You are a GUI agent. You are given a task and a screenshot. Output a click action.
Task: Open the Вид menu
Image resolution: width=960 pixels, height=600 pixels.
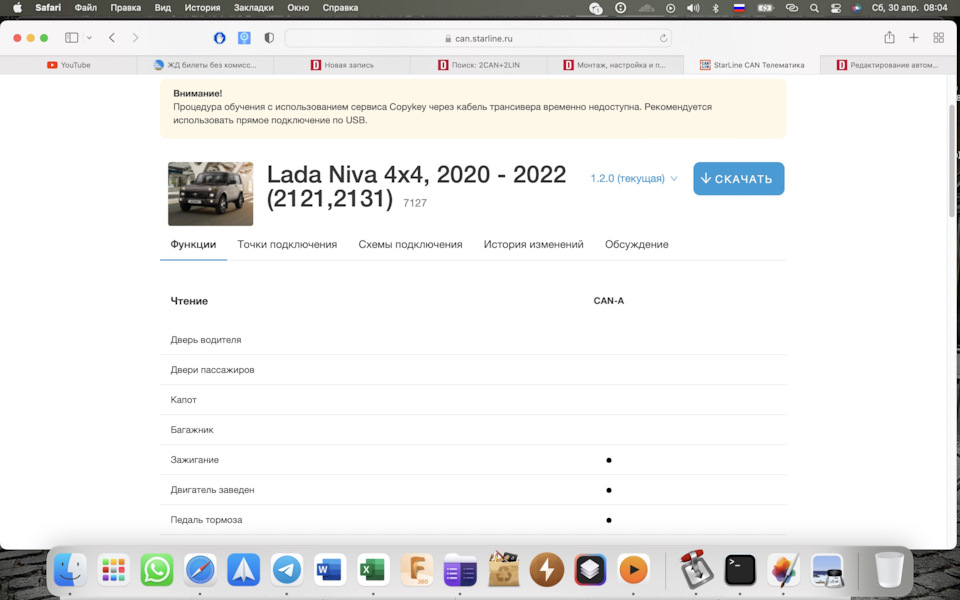[163, 8]
